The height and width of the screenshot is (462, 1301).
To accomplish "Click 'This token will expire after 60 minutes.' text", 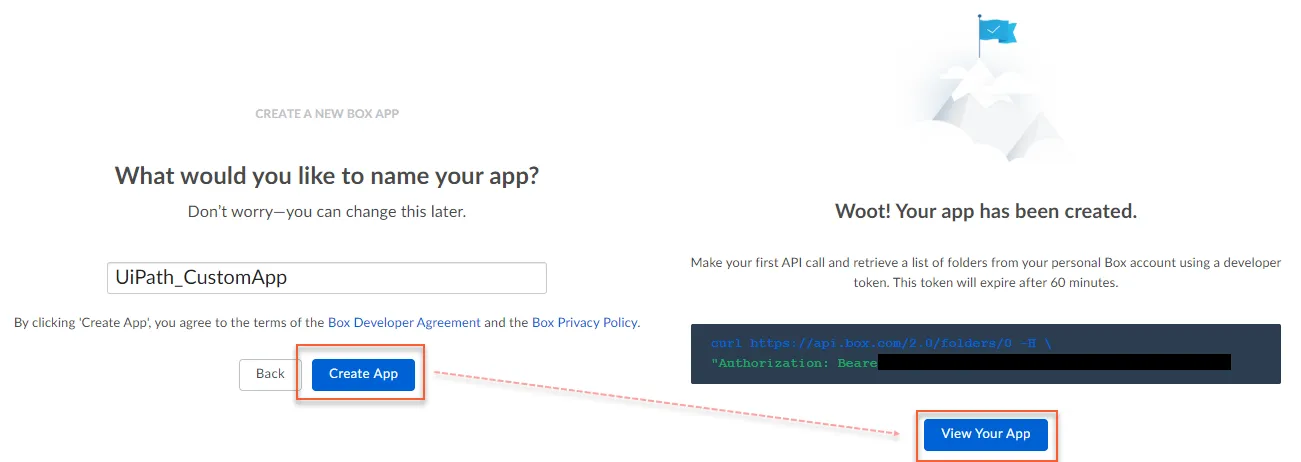I will tap(1003, 282).
